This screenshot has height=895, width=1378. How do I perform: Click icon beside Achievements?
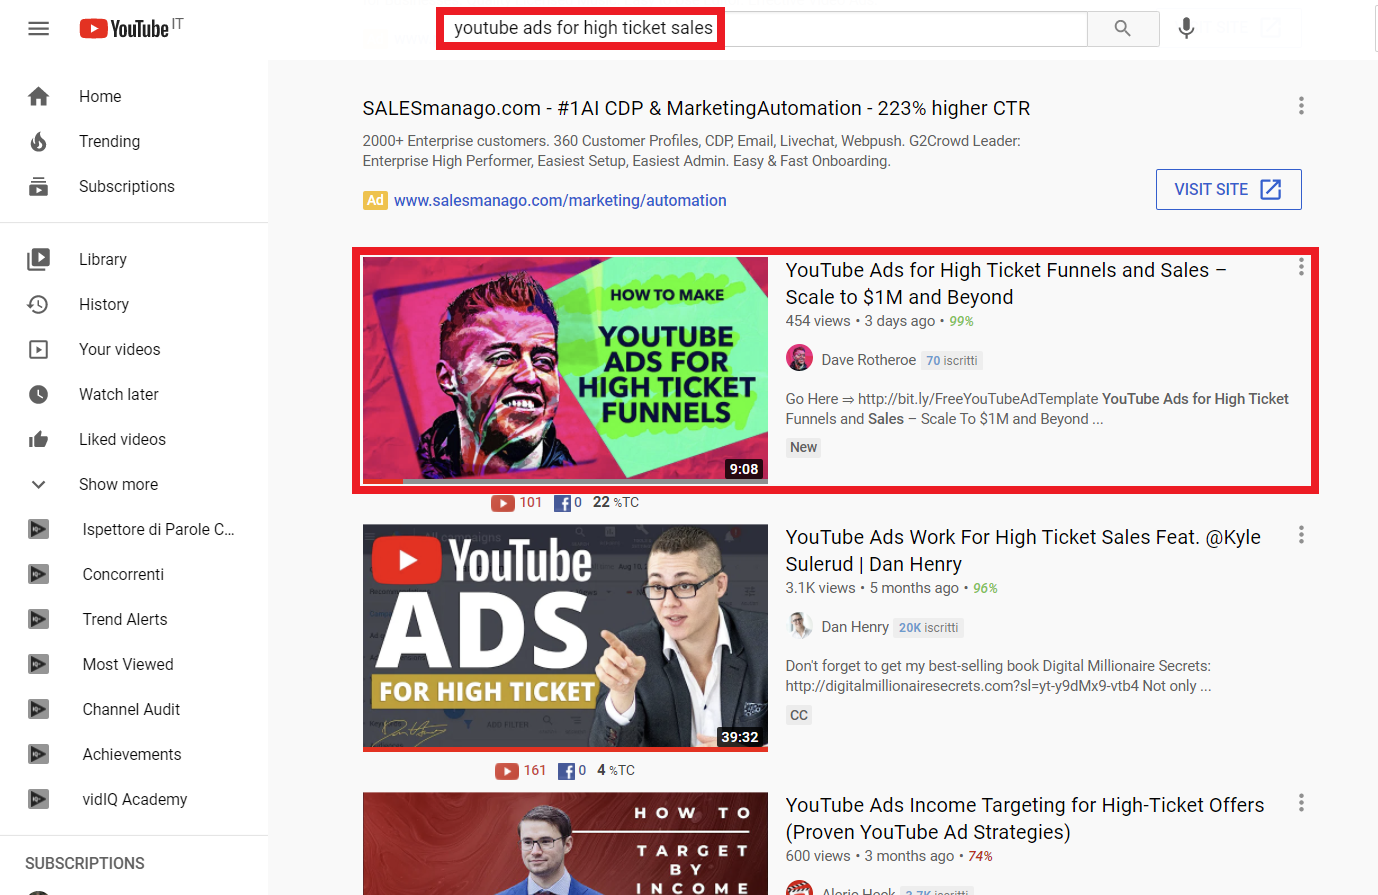39,754
